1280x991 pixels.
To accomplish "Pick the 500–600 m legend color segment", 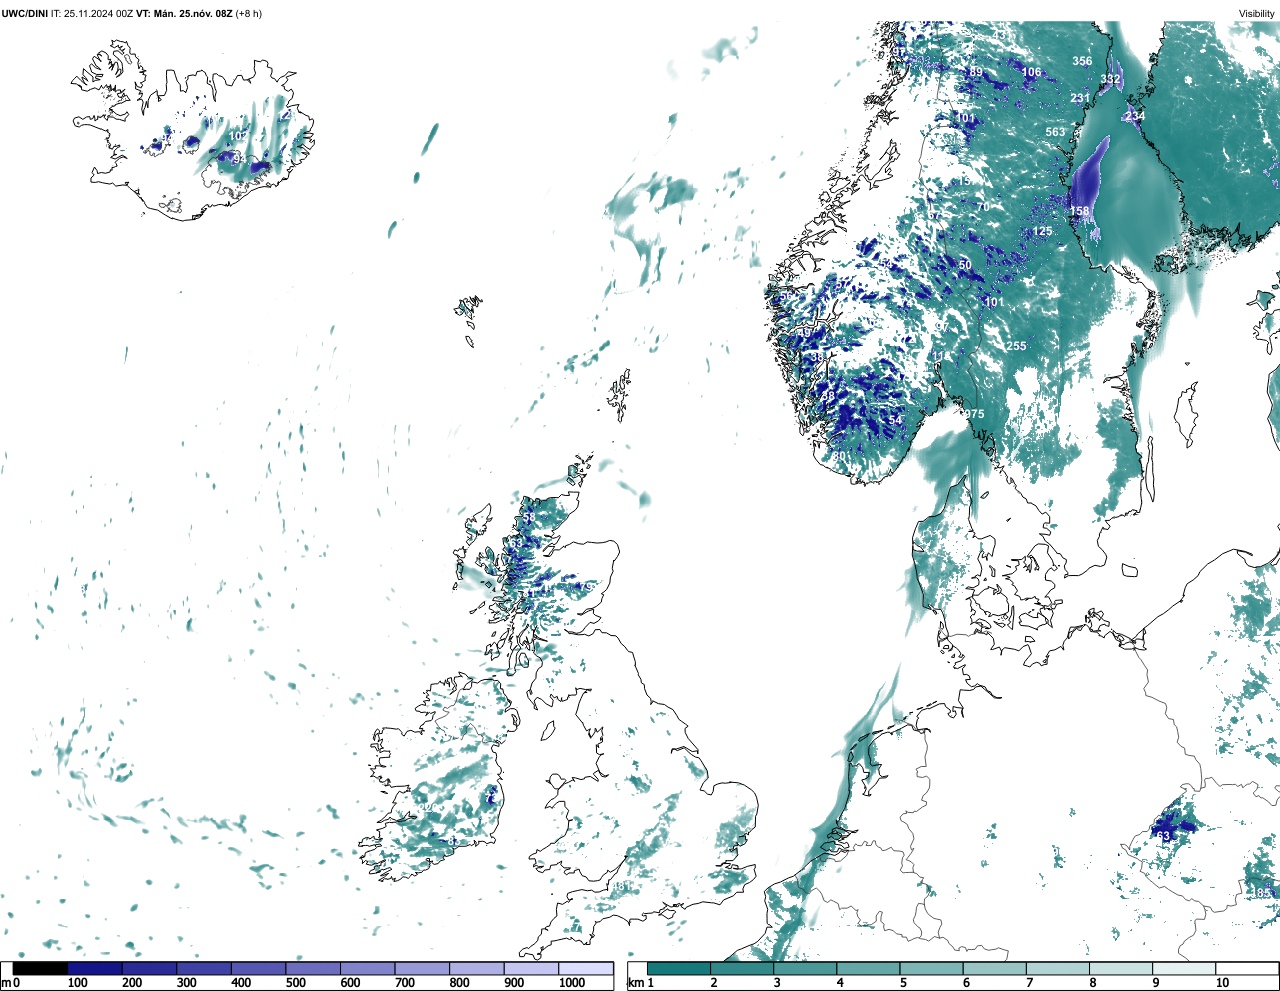I will [x=313, y=969].
